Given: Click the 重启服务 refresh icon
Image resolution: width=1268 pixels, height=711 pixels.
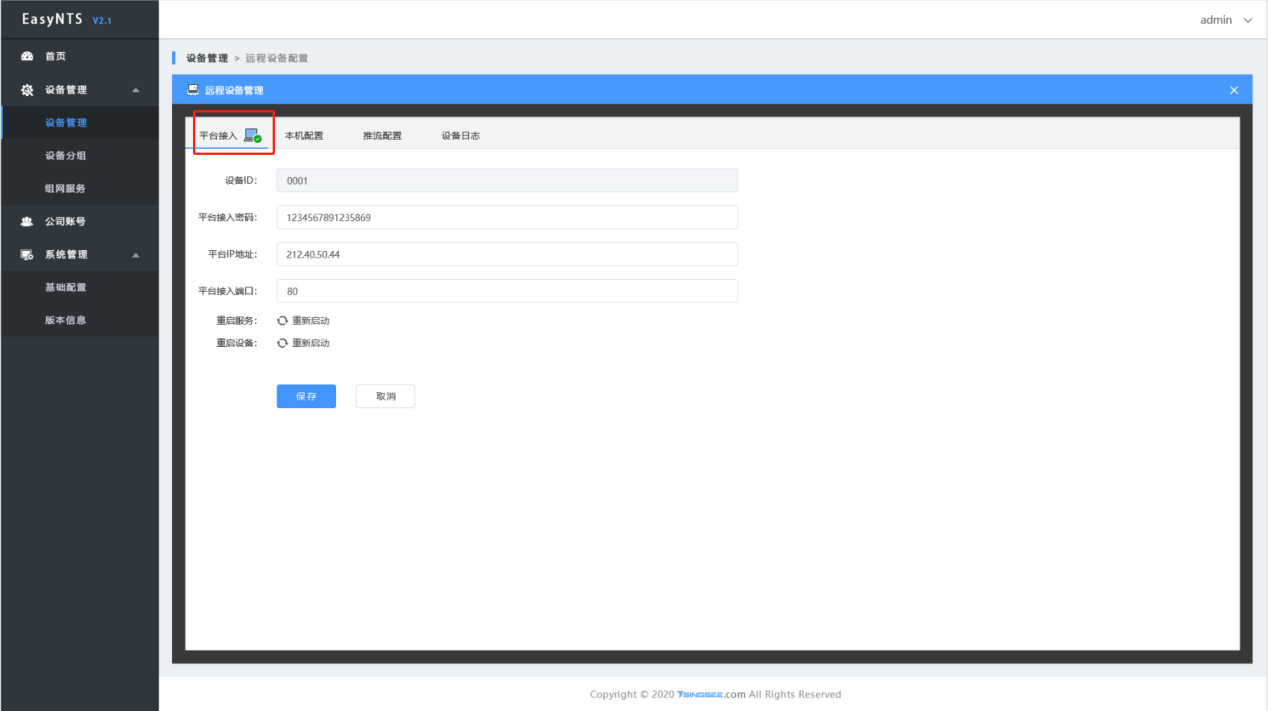Looking at the screenshot, I should (x=282, y=321).
